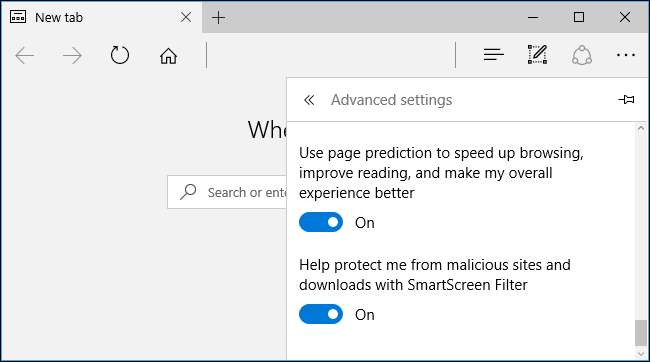Turn off the page prediction toggle
The width and height of the screenshot is (650, 362).
tap(321, 222)
